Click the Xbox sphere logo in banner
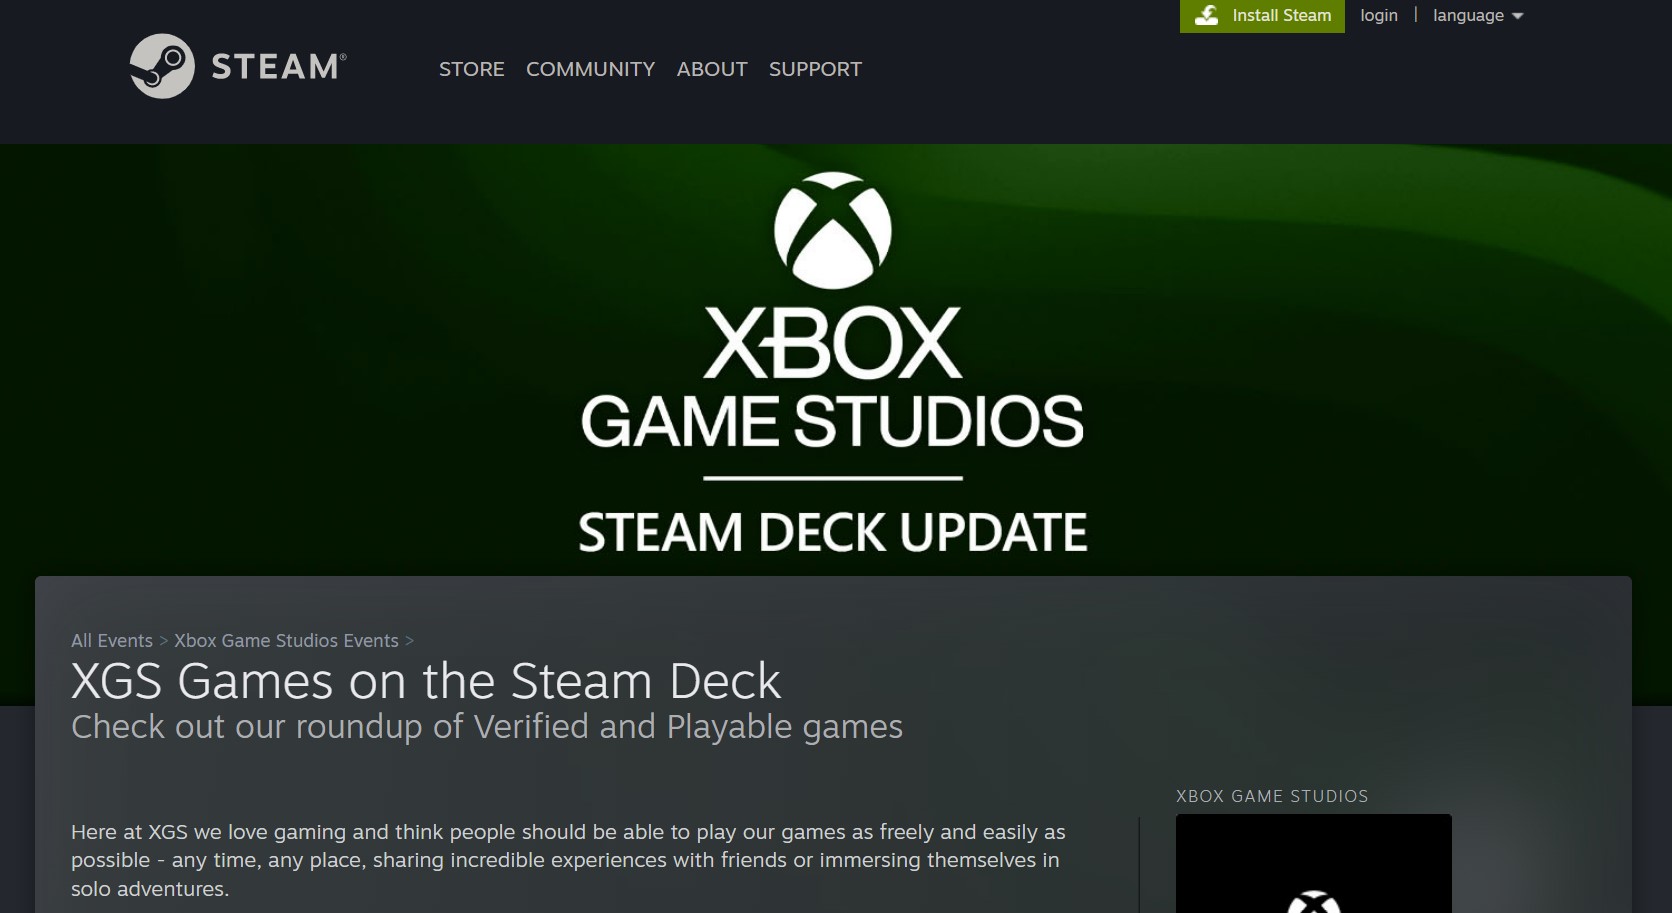 click(x=833, y=231)
